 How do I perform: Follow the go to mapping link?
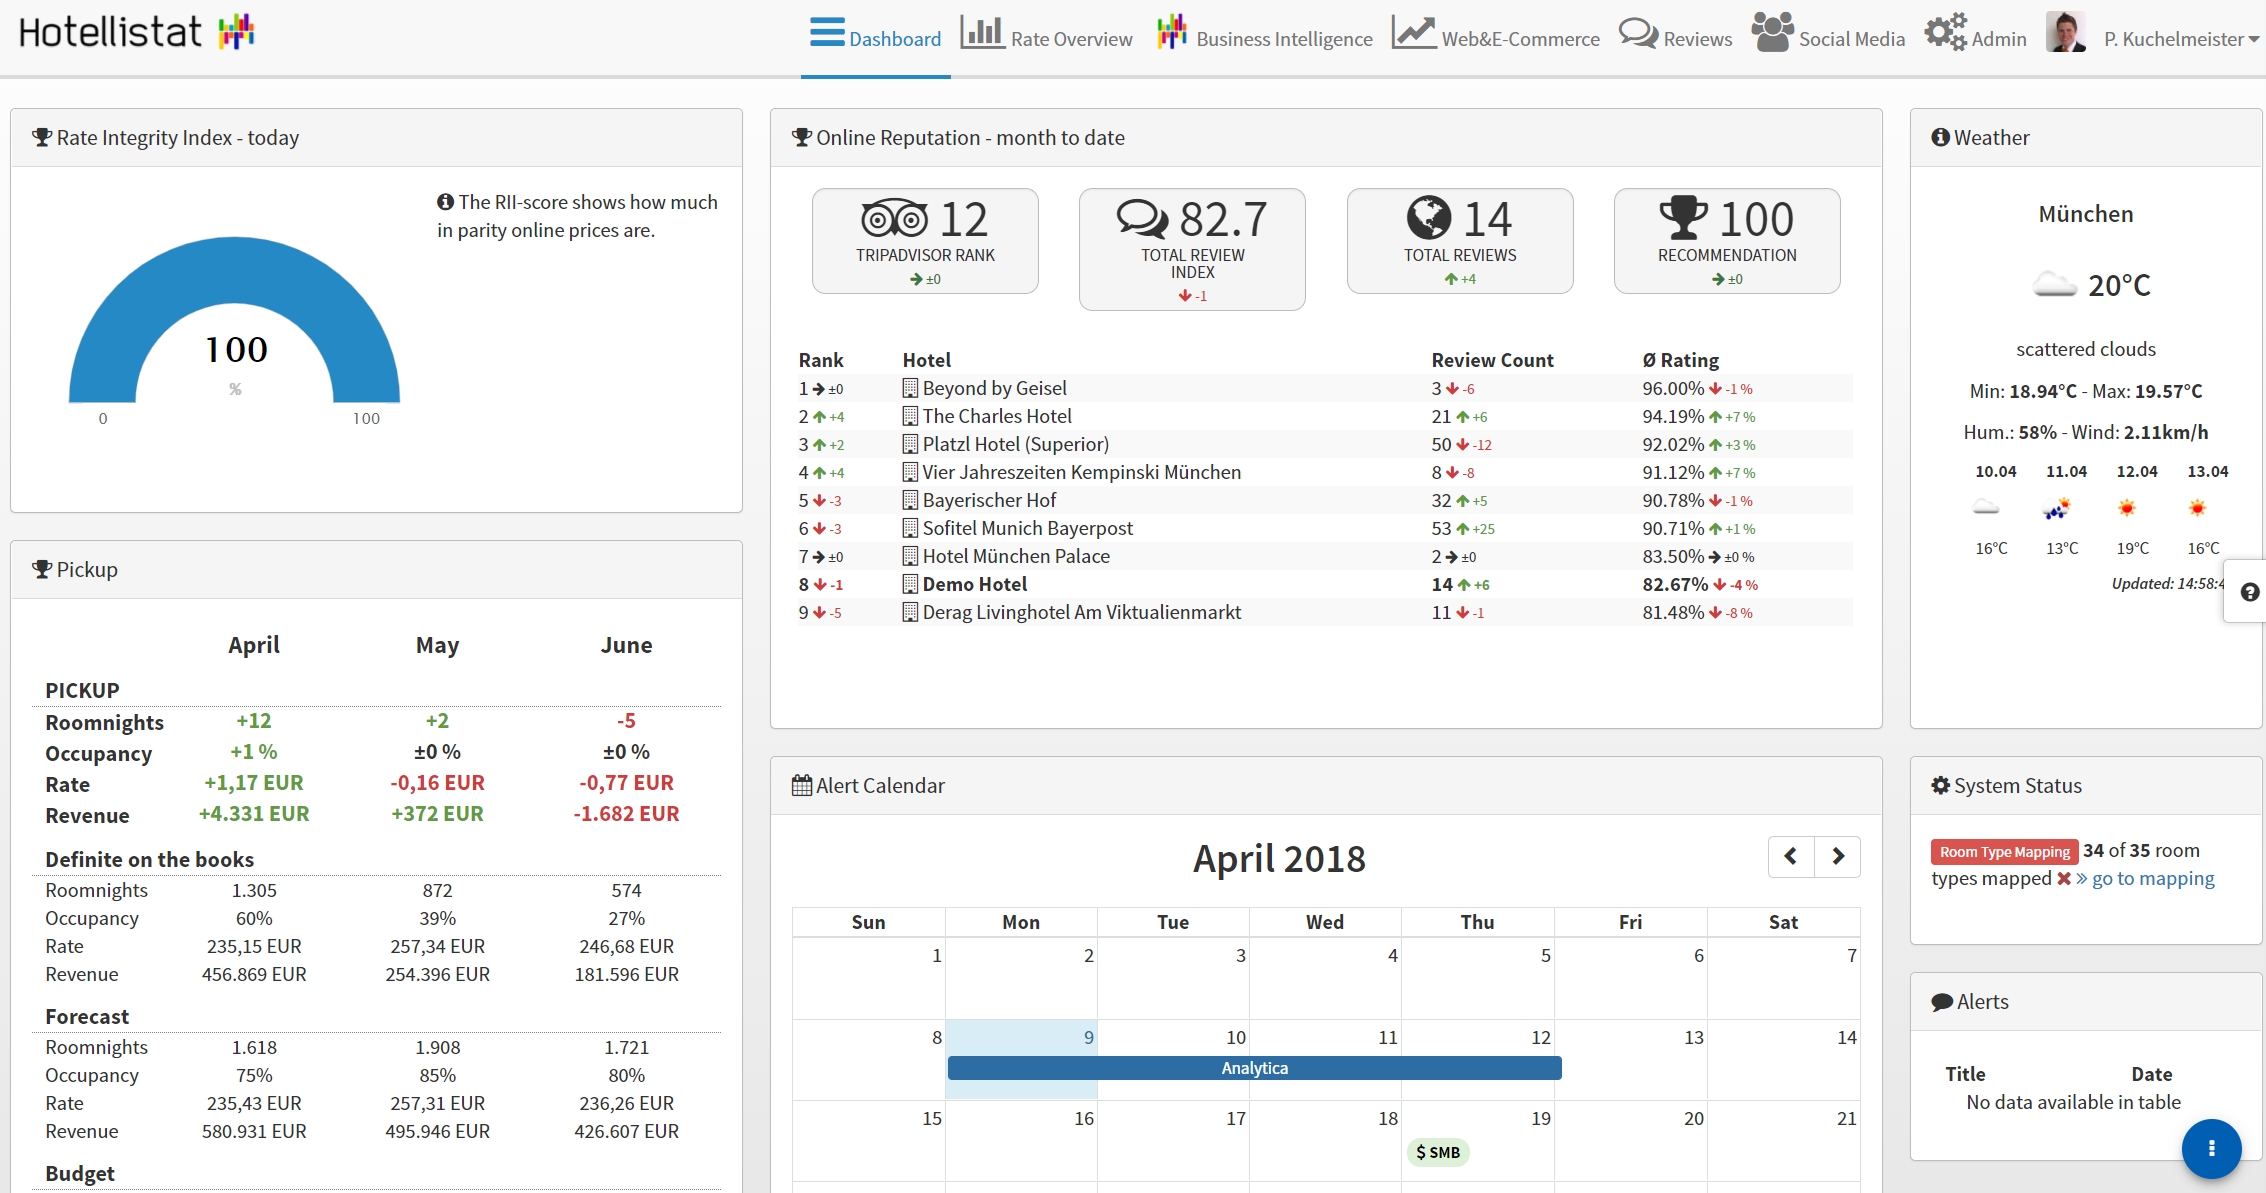coord(2152,879)
